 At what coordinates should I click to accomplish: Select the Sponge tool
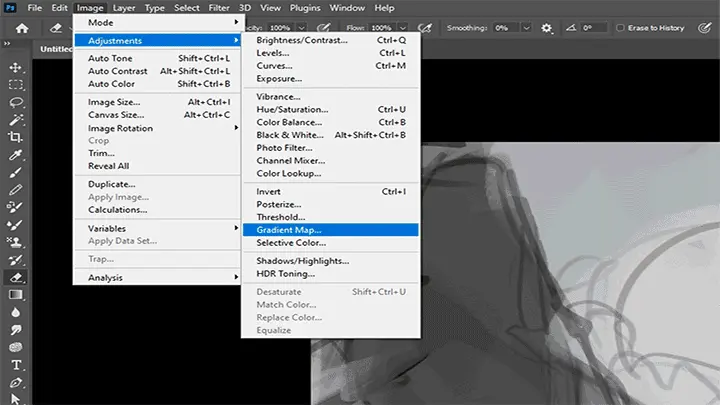coord(15,347)
